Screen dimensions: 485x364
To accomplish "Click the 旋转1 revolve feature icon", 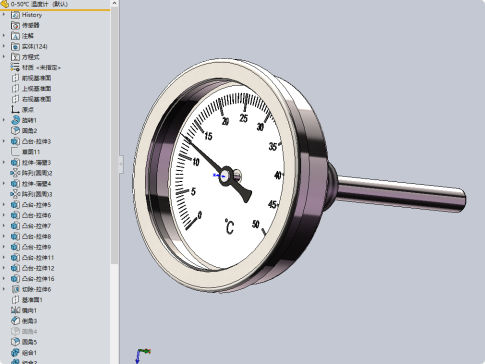I will click(x=15, y=120).
